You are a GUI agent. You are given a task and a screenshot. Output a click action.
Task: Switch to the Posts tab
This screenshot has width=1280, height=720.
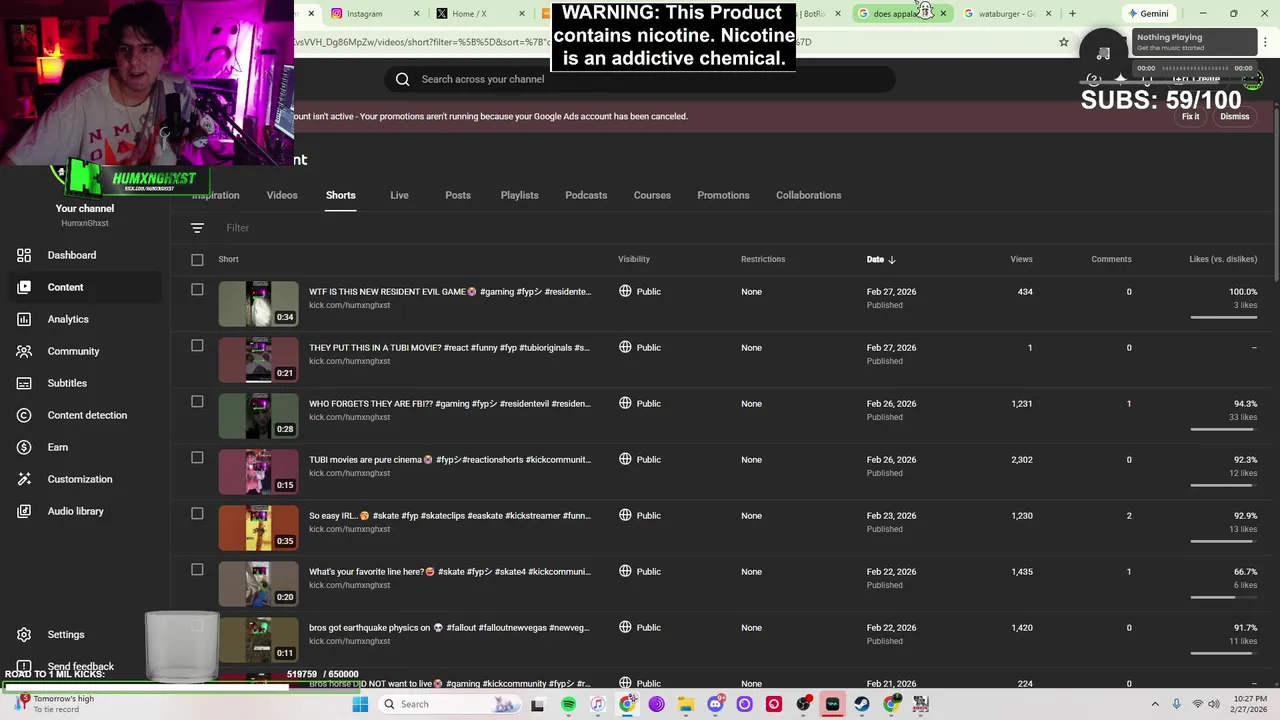pyautogui.click(x=458, y=195)
